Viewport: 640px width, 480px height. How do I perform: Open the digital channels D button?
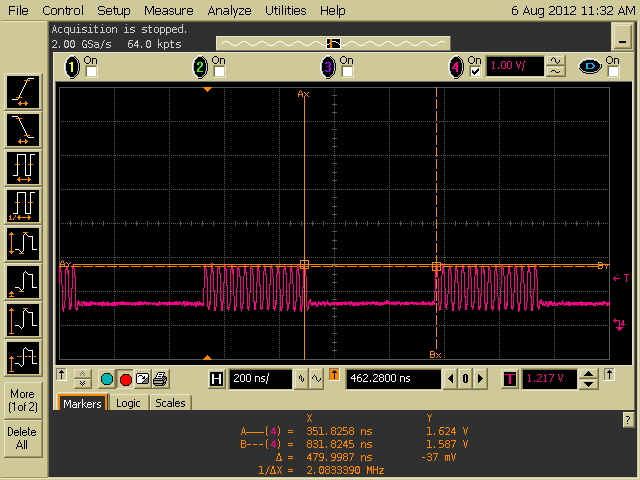pyautogui.click(x=590, y=66)
